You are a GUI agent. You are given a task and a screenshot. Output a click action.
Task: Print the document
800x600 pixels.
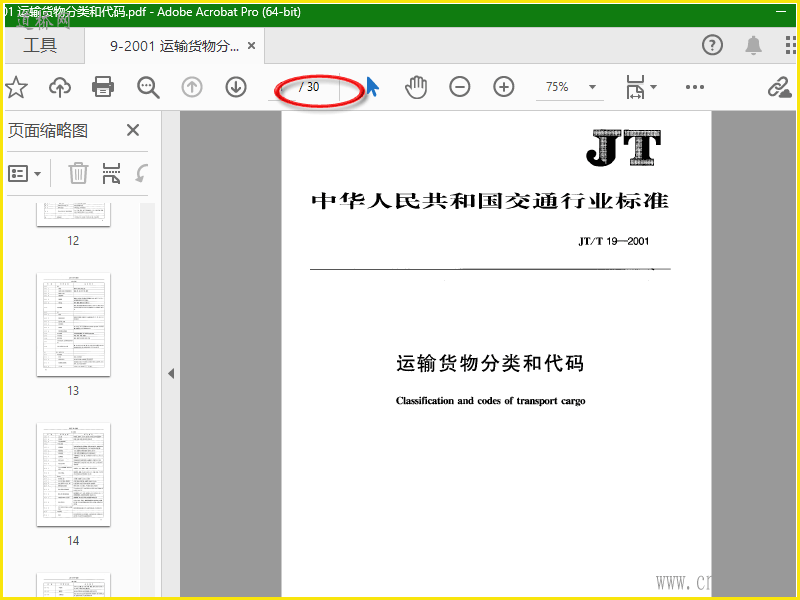[x=103, y=87]
